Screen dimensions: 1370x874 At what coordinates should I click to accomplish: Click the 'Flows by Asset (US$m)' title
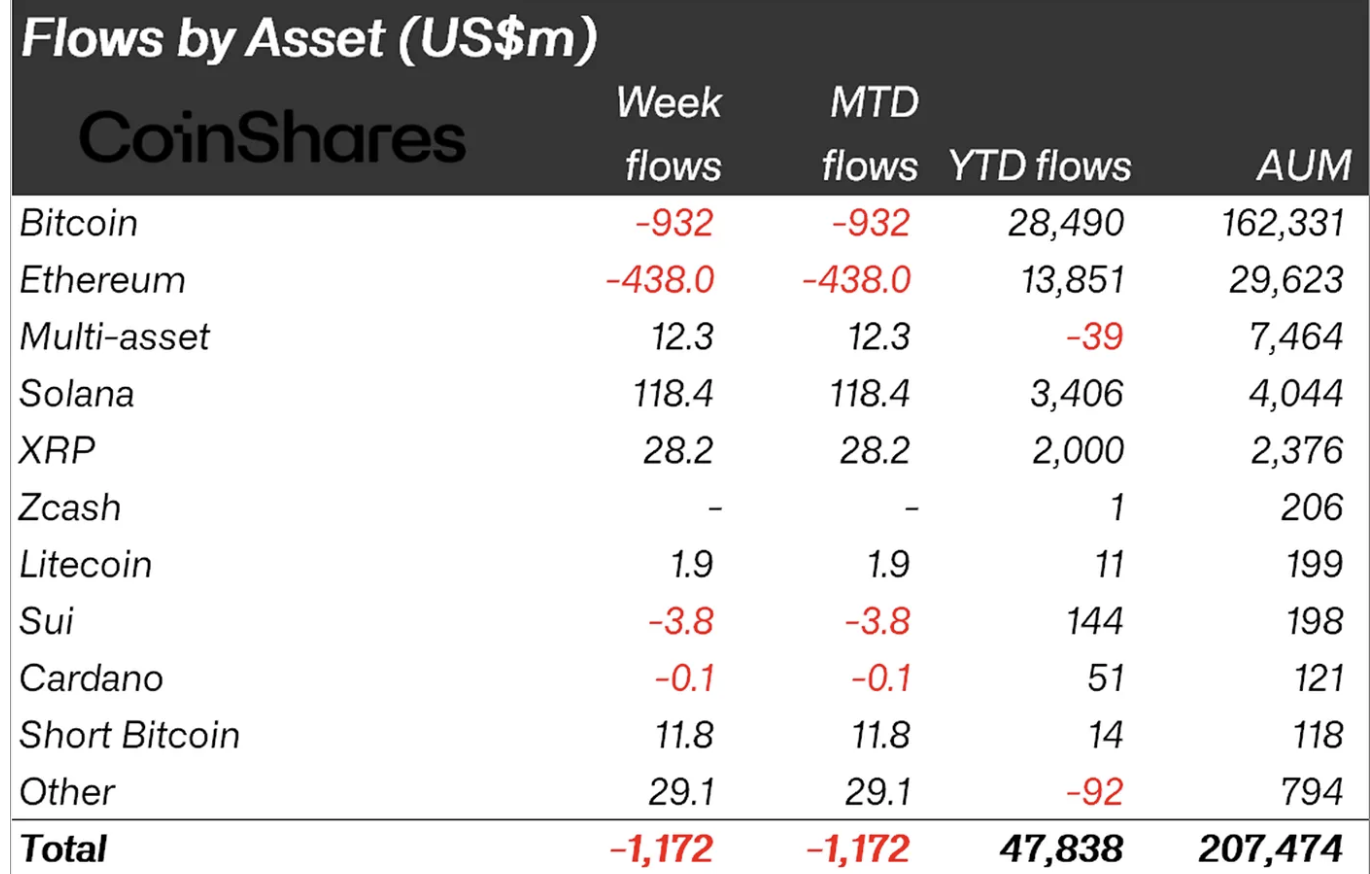point(309,42)
